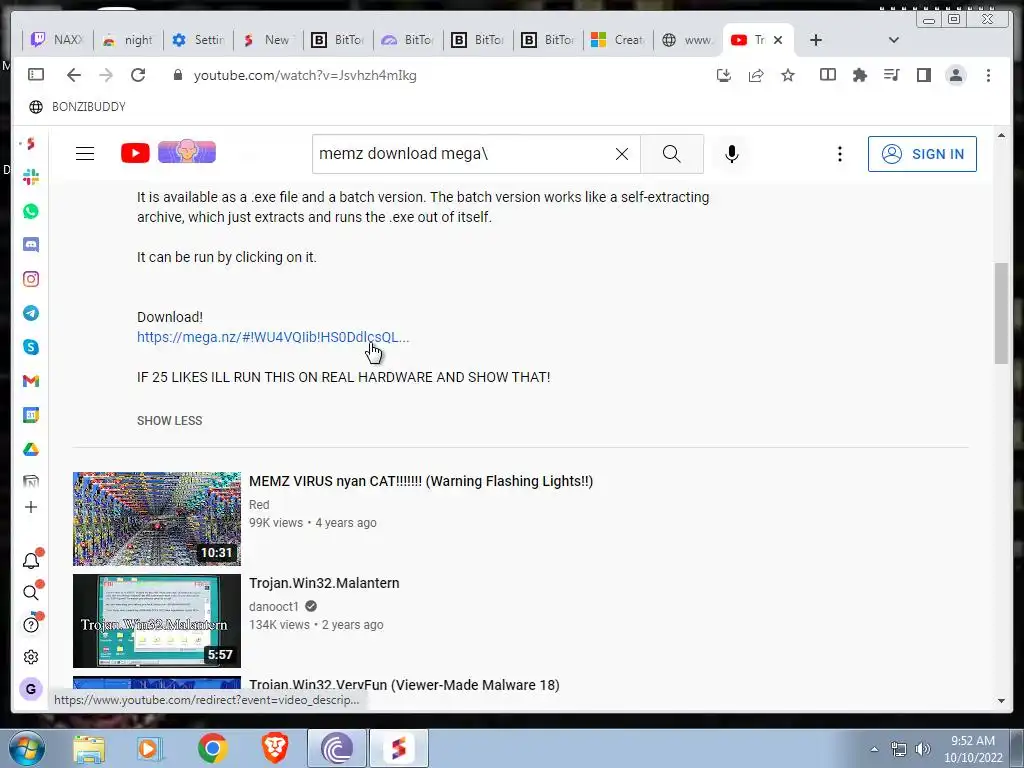Click the SIGN IN button
1024x768 pixels.
[922, 154]
